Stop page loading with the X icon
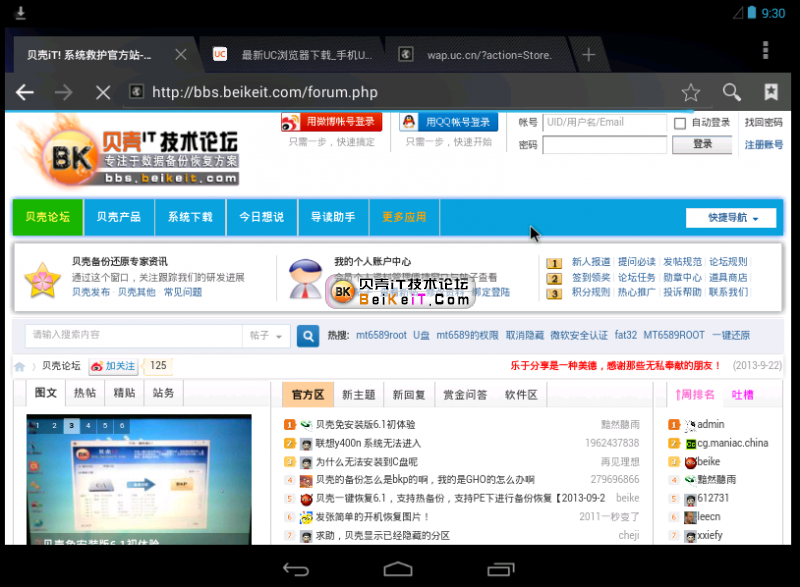The height and width of the screenshot is (587, 800). pyautogui.click(x=103, y=92)
